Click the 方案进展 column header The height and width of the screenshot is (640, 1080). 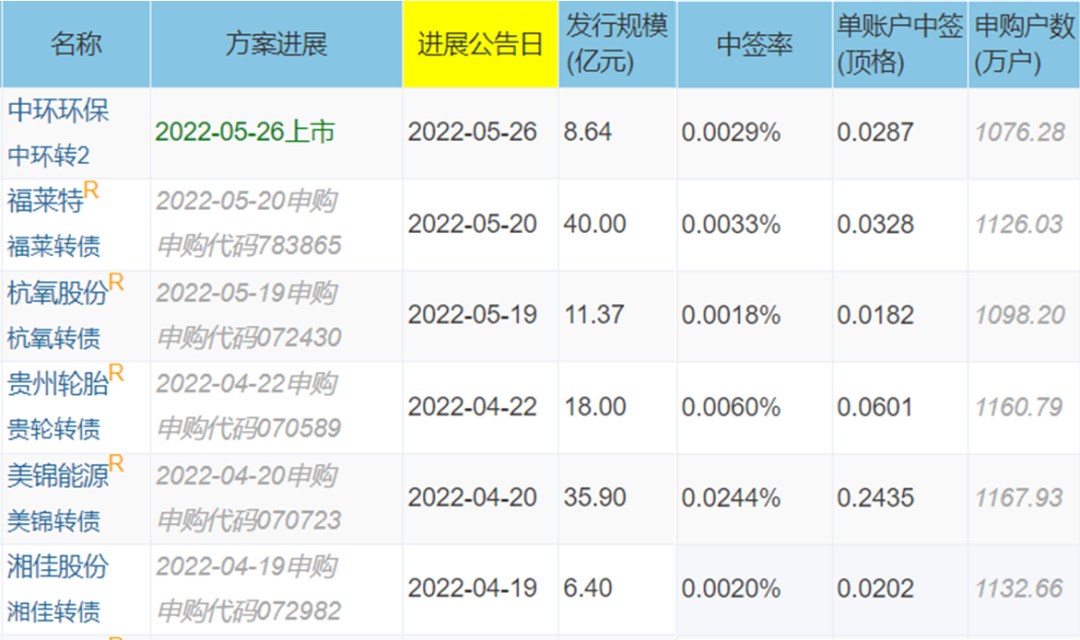(x=276, y=45)
